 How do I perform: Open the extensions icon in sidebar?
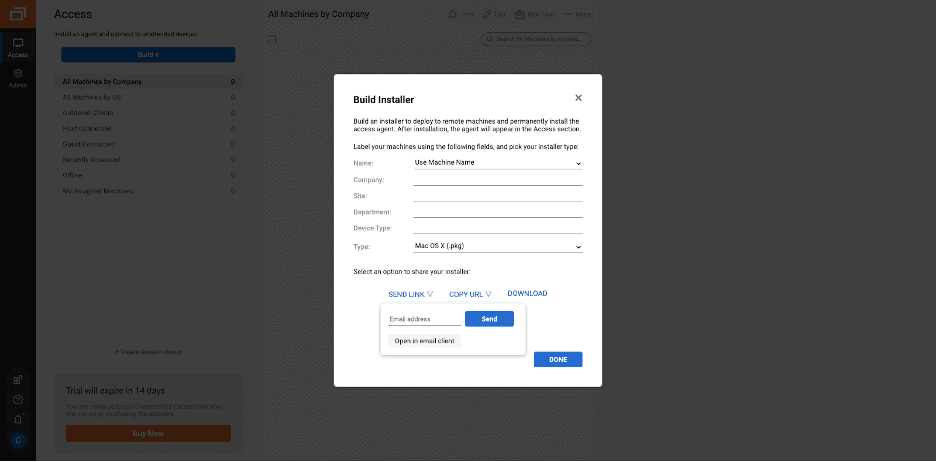[18, 379]
